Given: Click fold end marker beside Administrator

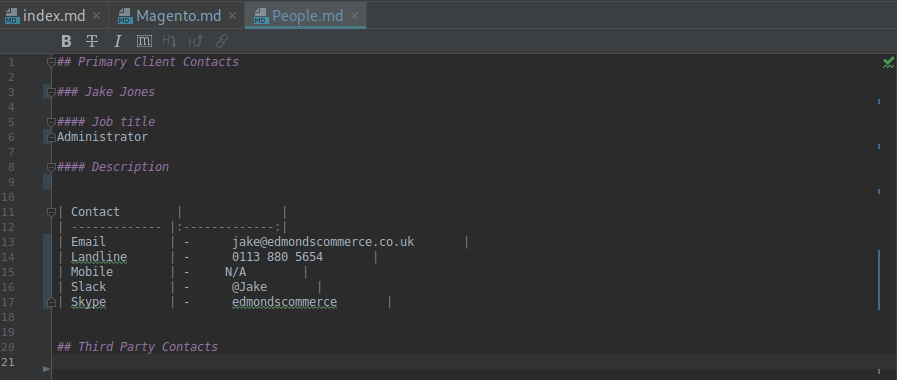Looking at the screenshot, I should (51, 137).
